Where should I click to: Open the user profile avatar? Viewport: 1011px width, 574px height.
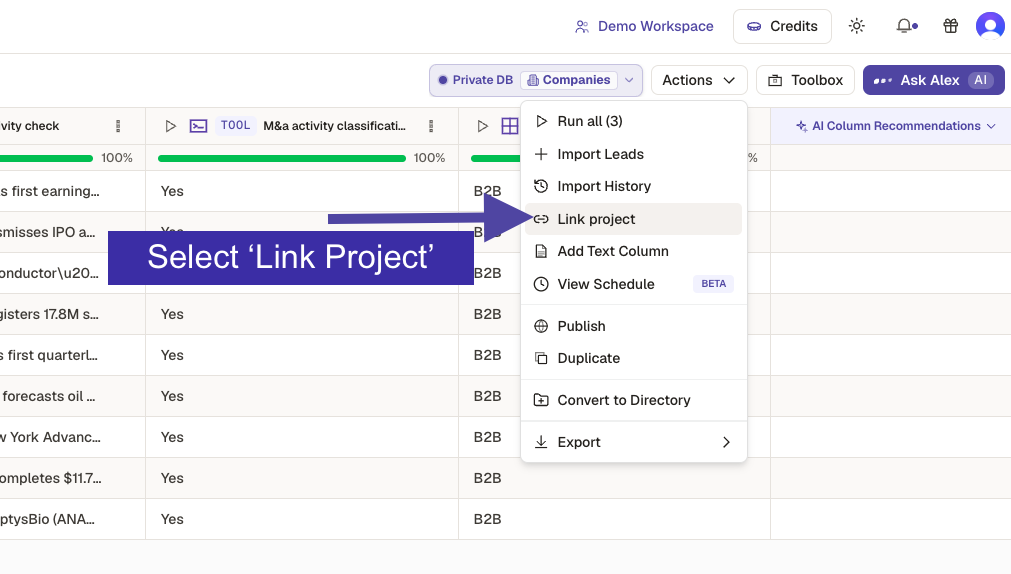pos(990,26)
